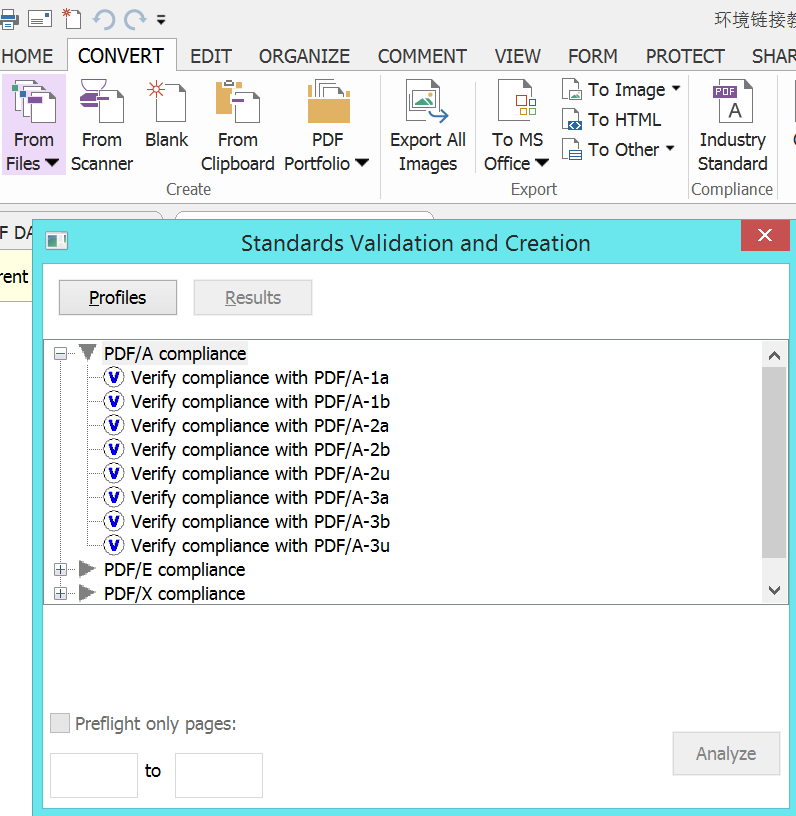
Task: Open the Customize Quick Access Toolbar dropdown
Action: tap(161, 20)
